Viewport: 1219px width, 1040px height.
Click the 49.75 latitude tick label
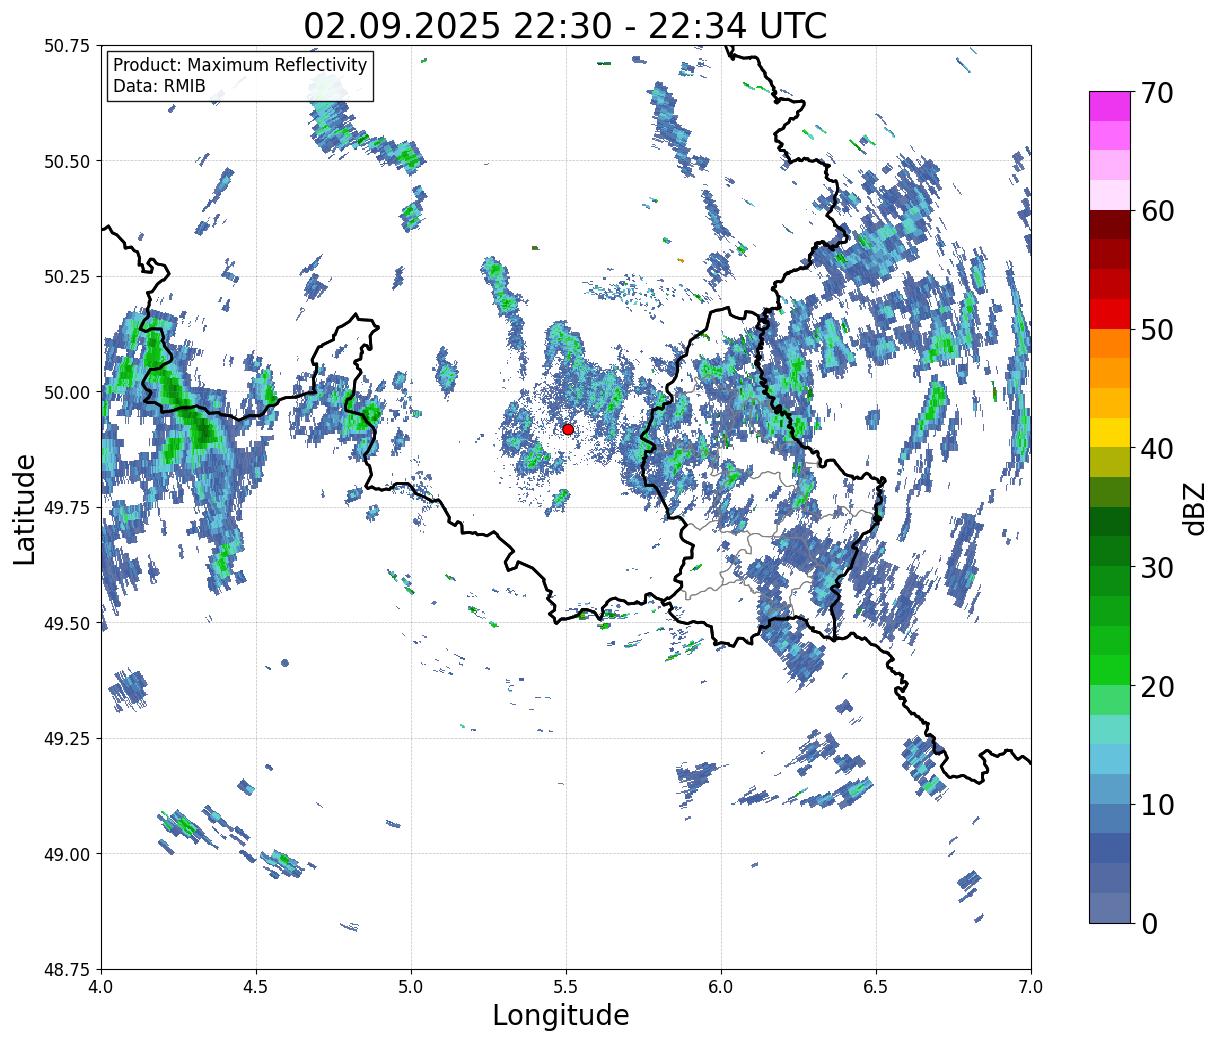coord(67,508)
